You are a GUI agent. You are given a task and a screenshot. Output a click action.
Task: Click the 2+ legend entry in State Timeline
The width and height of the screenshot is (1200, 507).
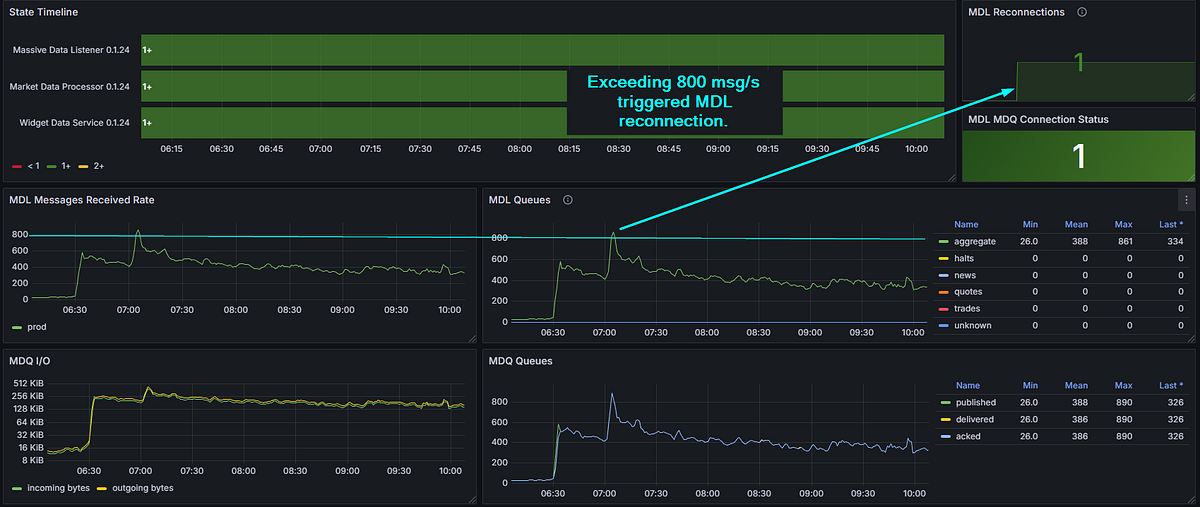[100, 165]
